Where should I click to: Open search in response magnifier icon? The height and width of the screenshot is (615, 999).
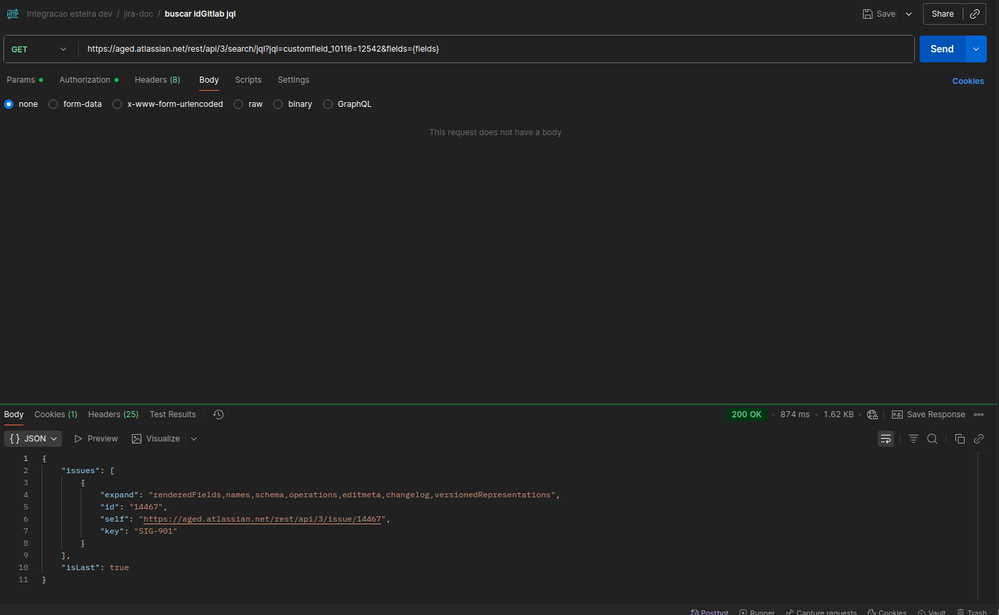coord(932,438)
